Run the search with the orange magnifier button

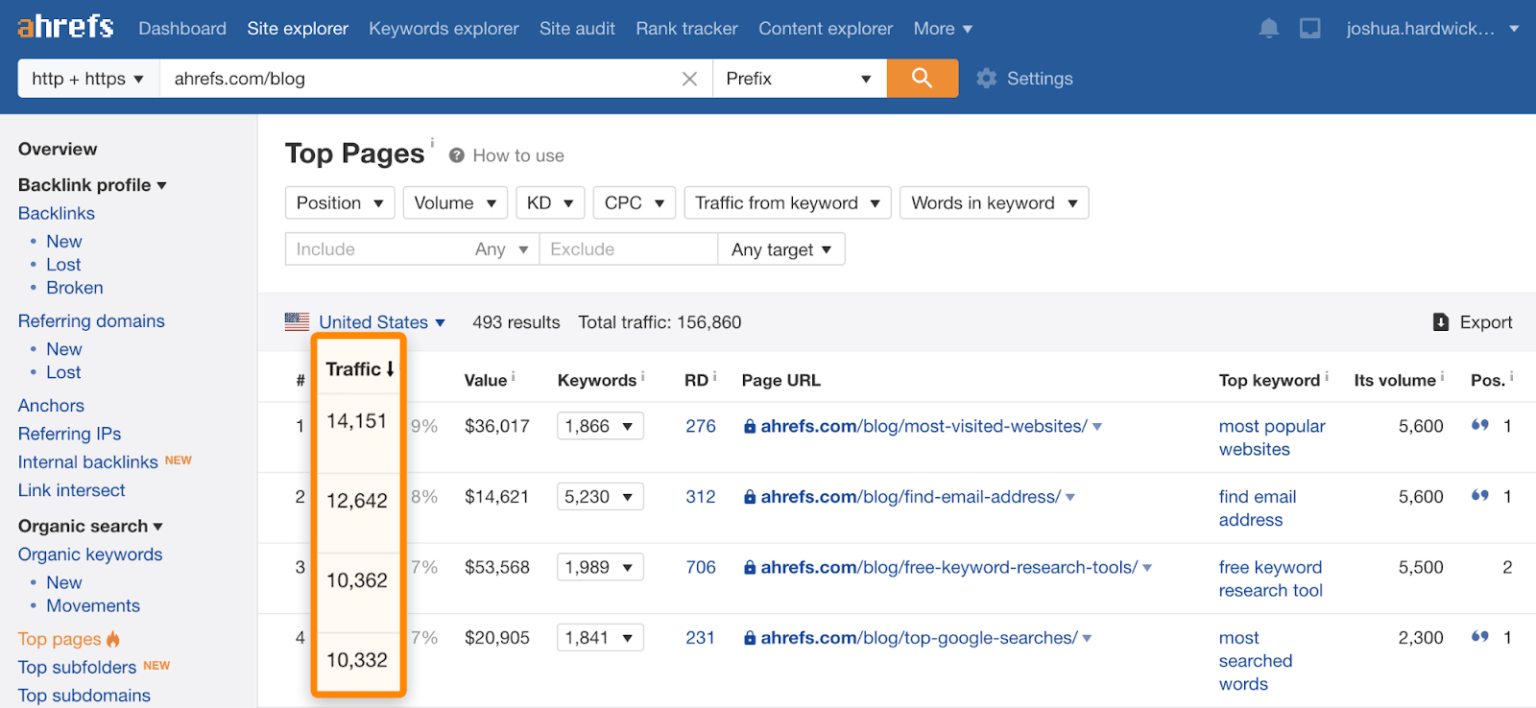[921, 77]
